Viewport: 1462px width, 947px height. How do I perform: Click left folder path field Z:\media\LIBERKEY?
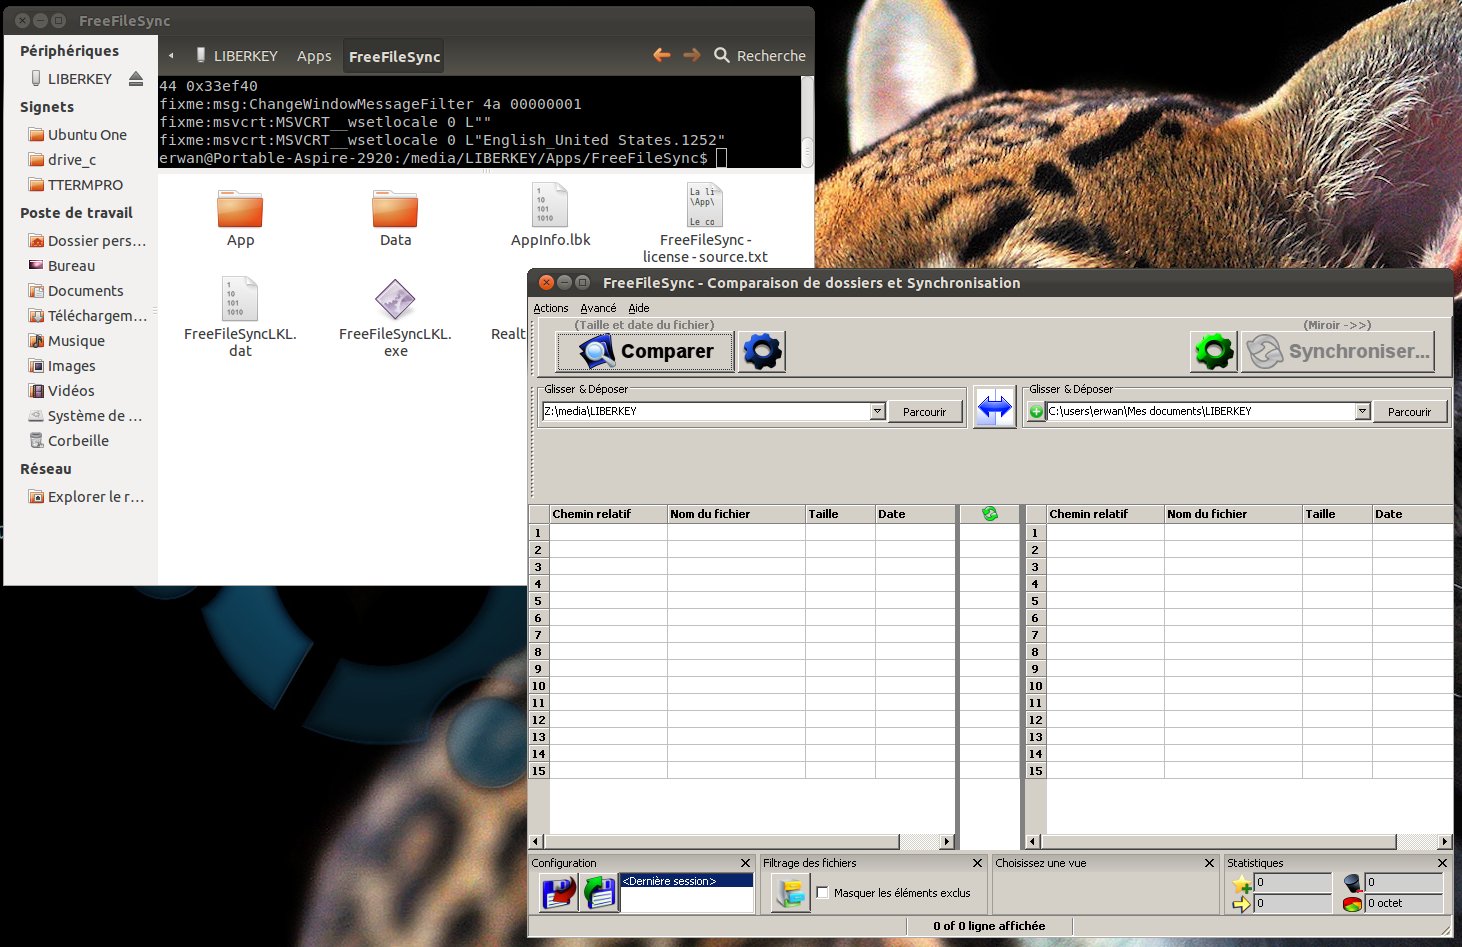coord(706,411)
